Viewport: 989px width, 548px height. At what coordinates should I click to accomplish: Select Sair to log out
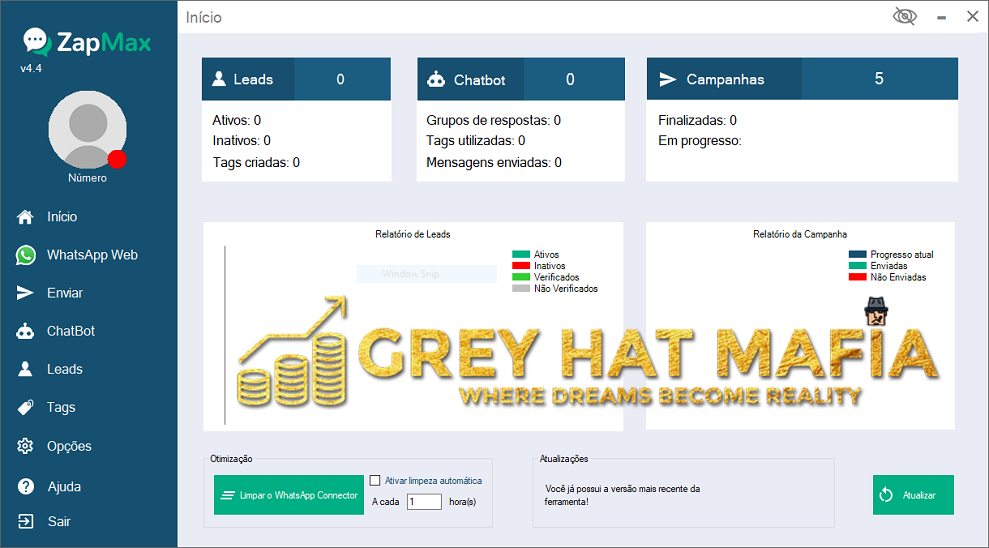59,522
